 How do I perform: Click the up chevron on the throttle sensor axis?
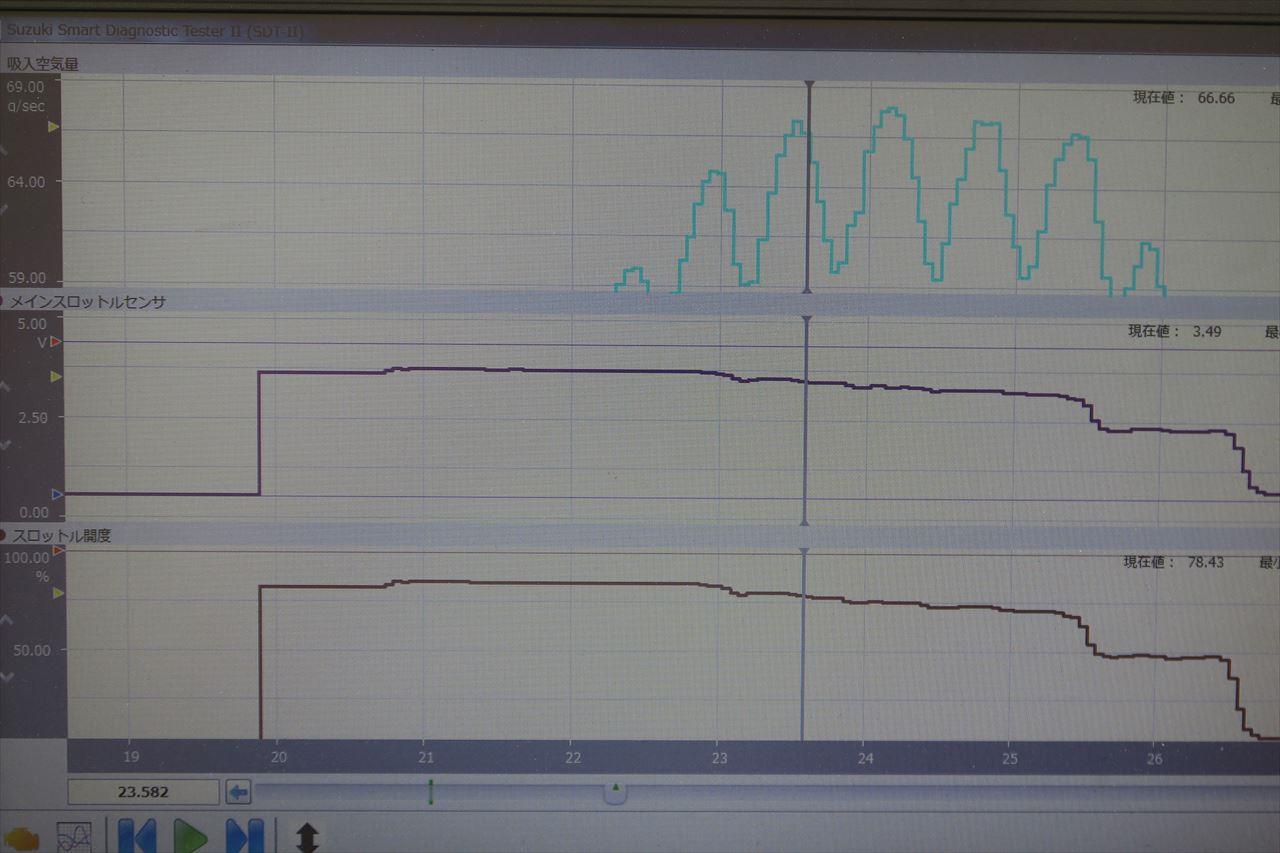coord(4,387)
